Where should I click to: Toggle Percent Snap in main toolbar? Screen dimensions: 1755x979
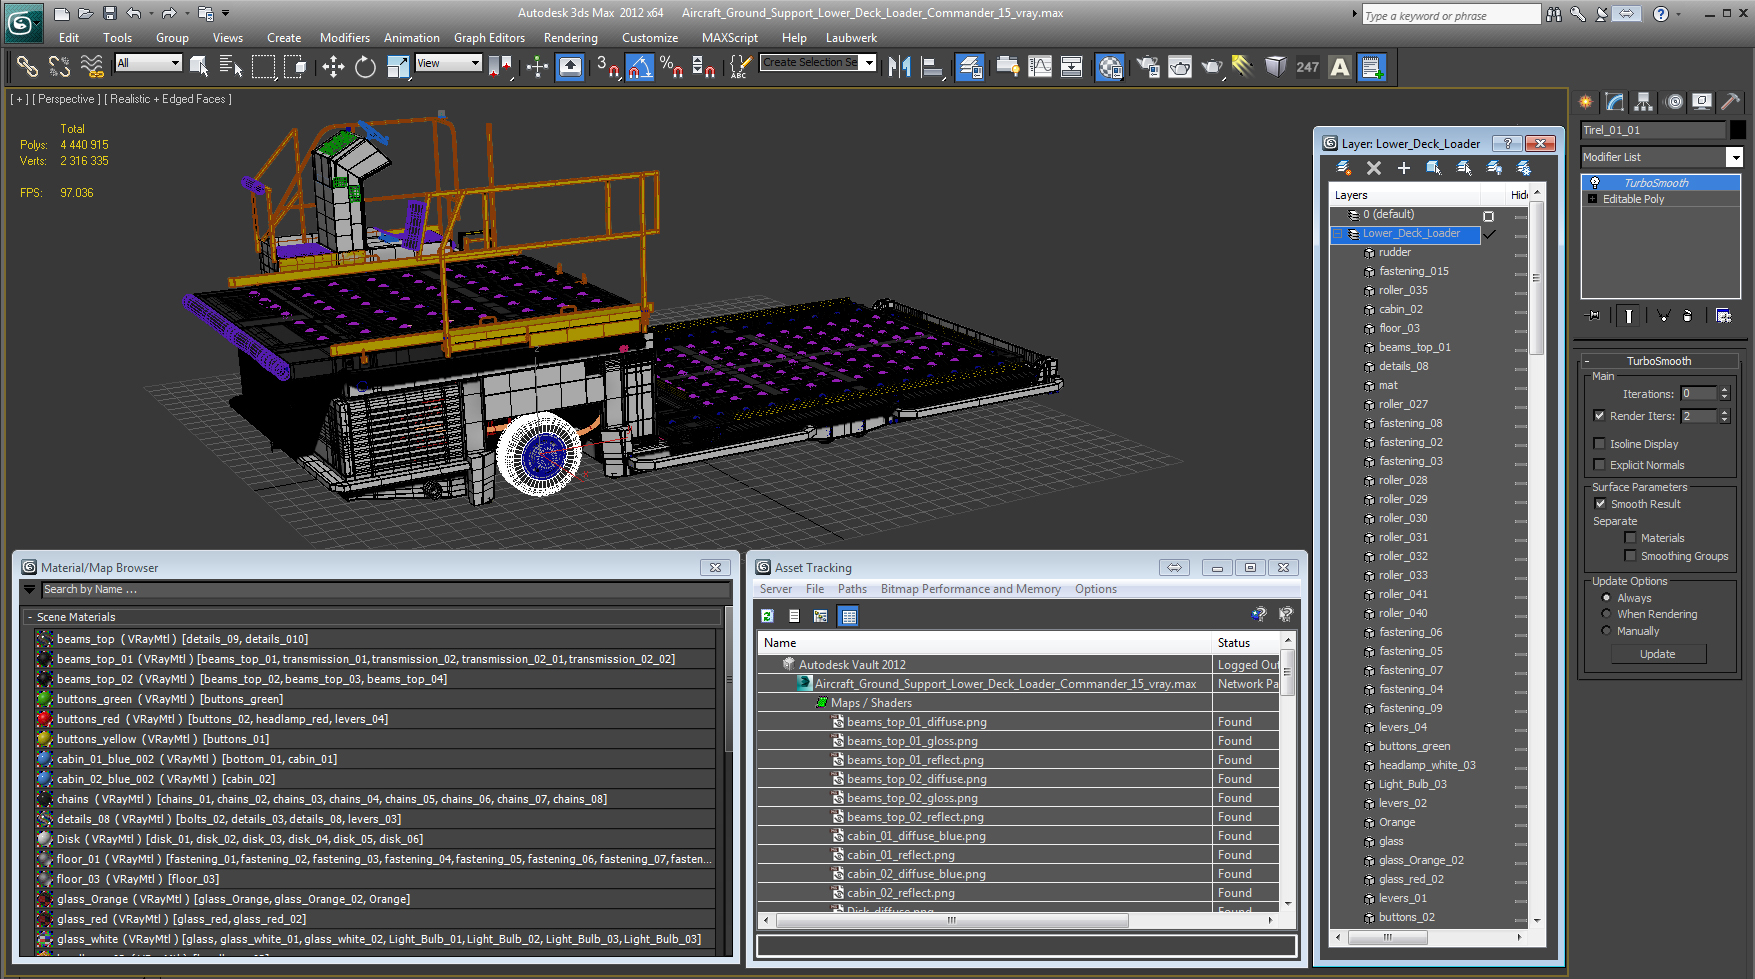pyautogui.click(x=672, y=67)
